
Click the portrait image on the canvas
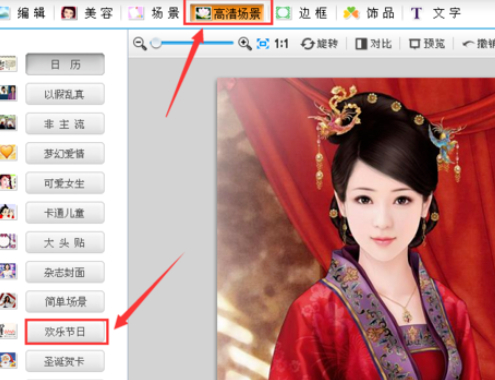[x=356, y=229]
